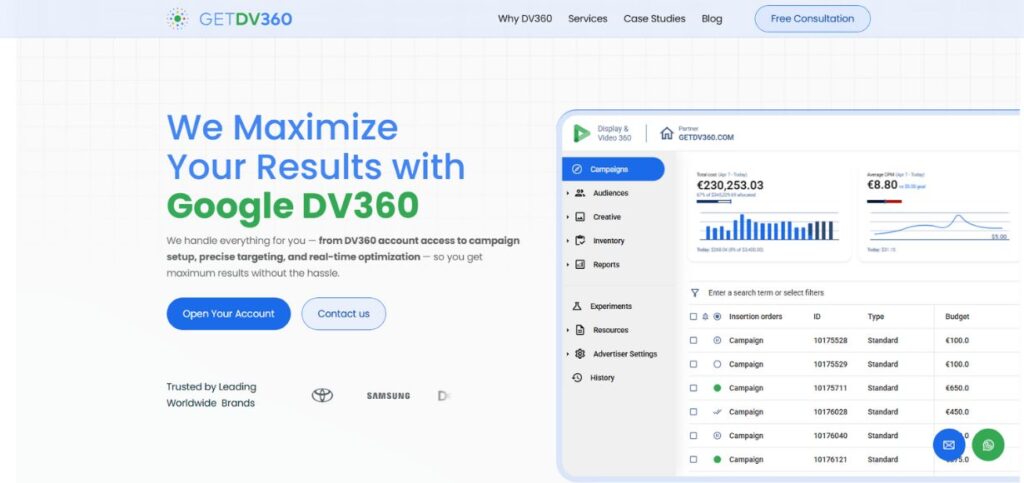The height and width of the screenshot is (483, 1024).
Task: Expand the Audiences sidebar arrow
Action: click(568, 193)
